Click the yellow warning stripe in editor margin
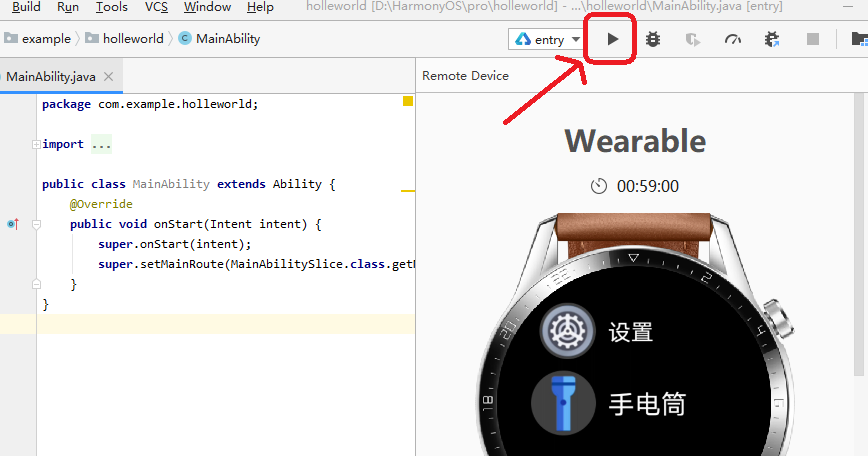868x456 pixels. click(408, 191)
